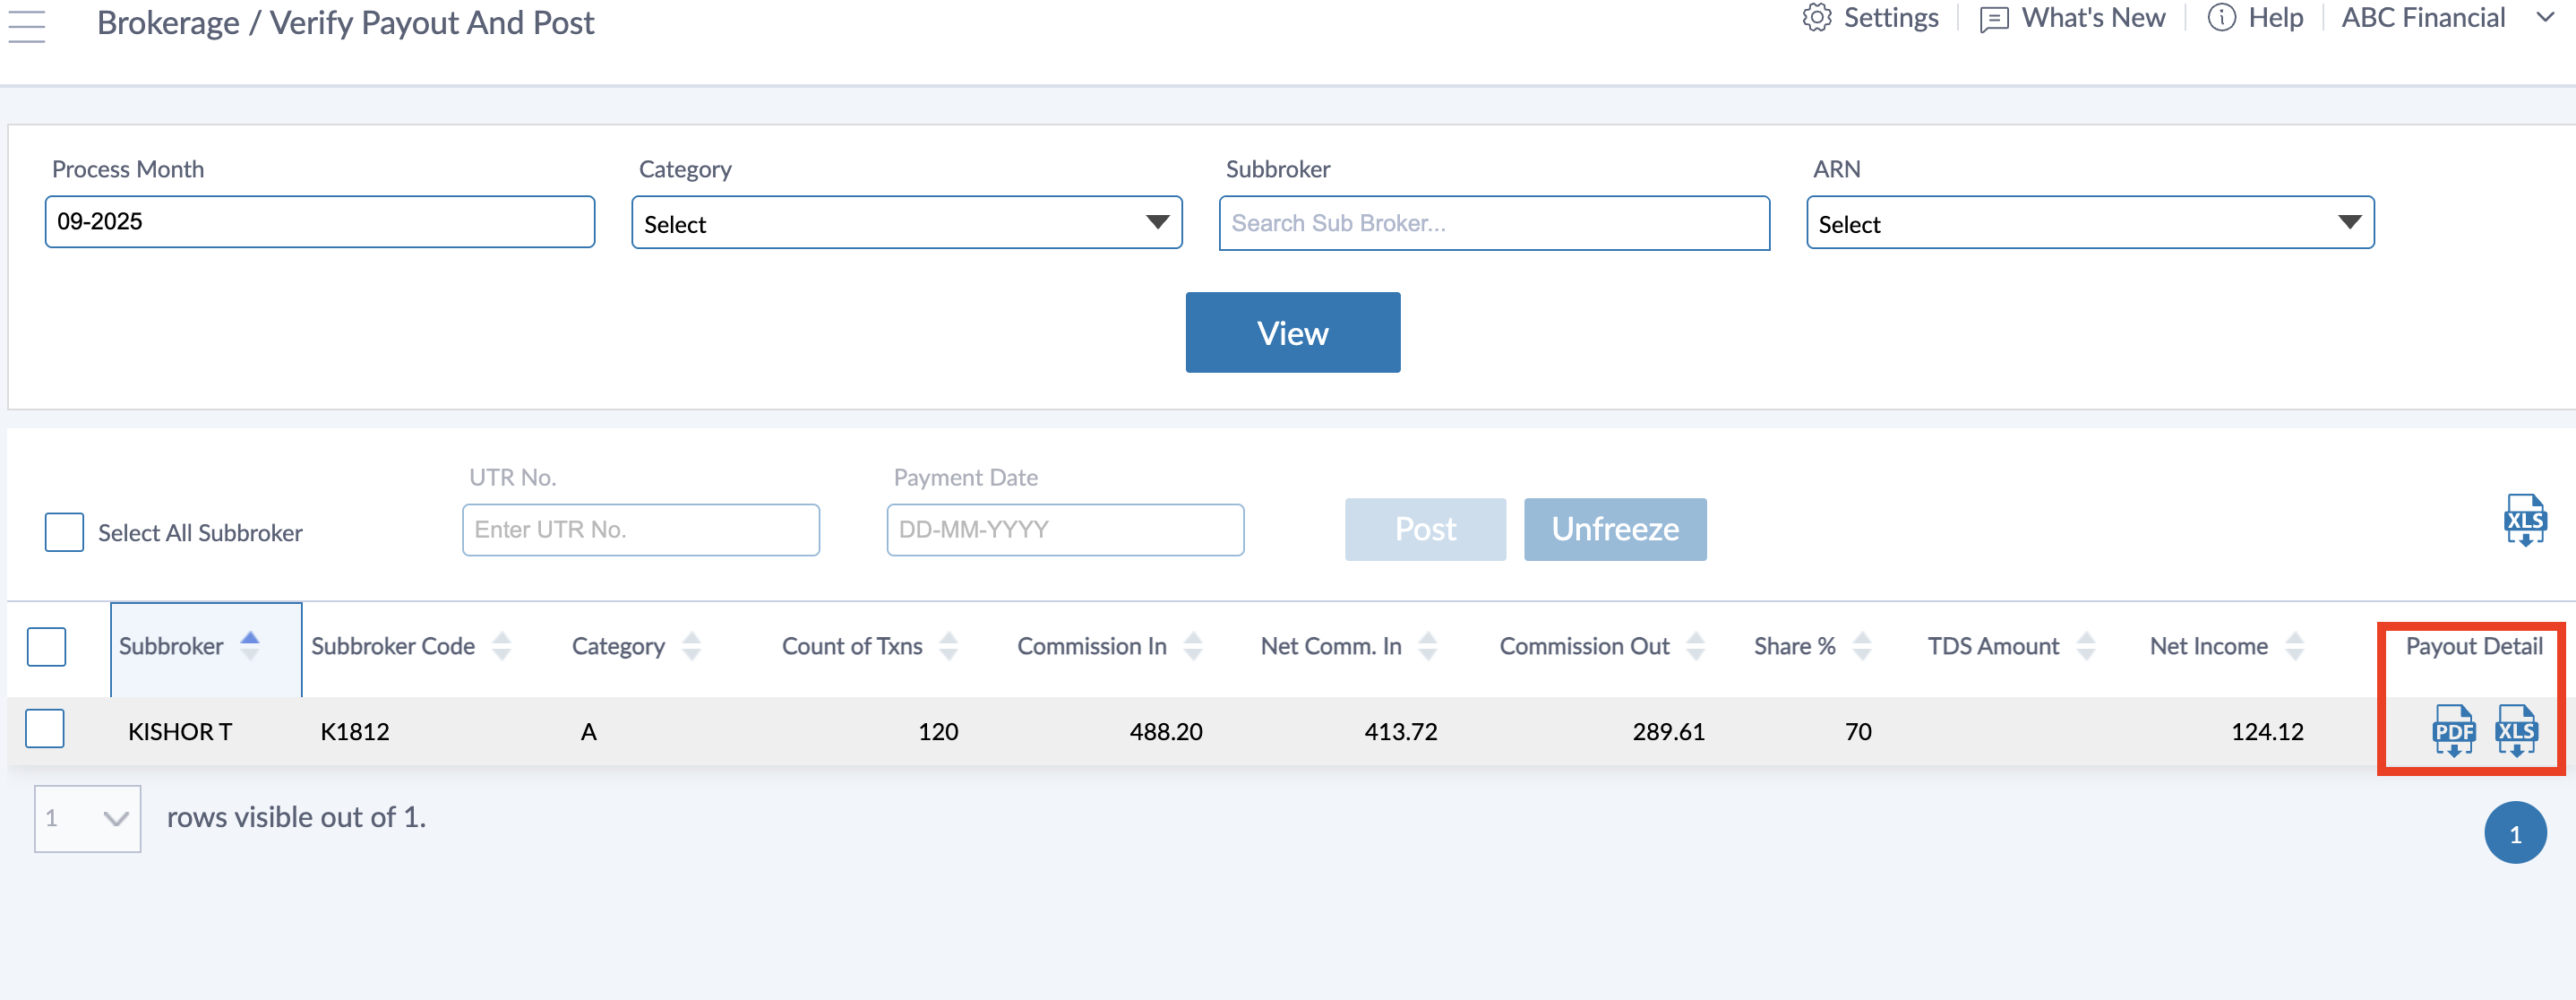Click the Enter UTR No. field
The width and height of the screenshot is (2576, 1000).
tap(640, 530)
